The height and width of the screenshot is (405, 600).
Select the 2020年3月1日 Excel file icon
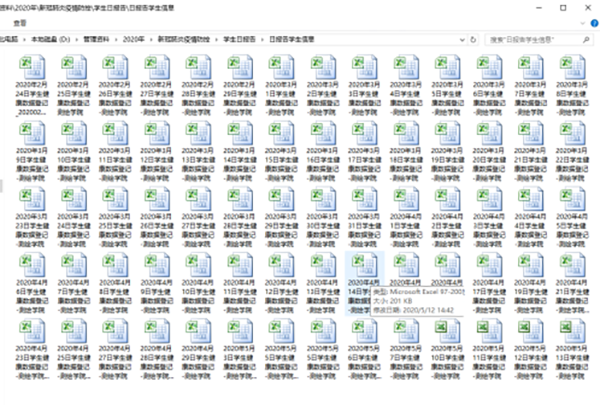coord(281,67)
